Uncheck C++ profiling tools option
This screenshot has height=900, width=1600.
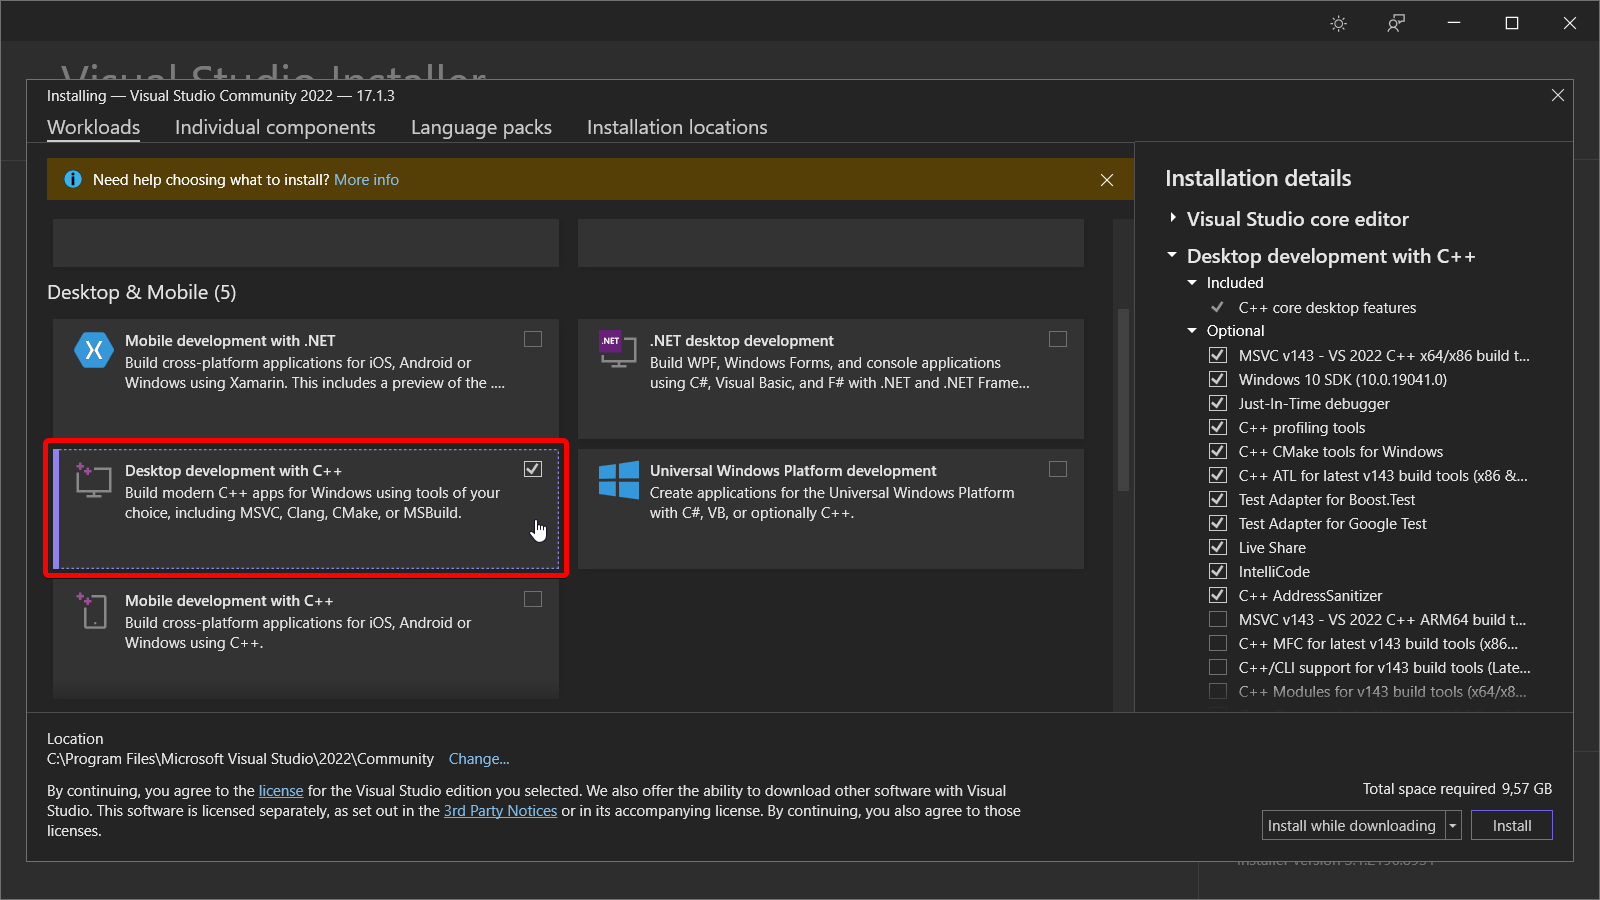click(x=1218, y=427)
